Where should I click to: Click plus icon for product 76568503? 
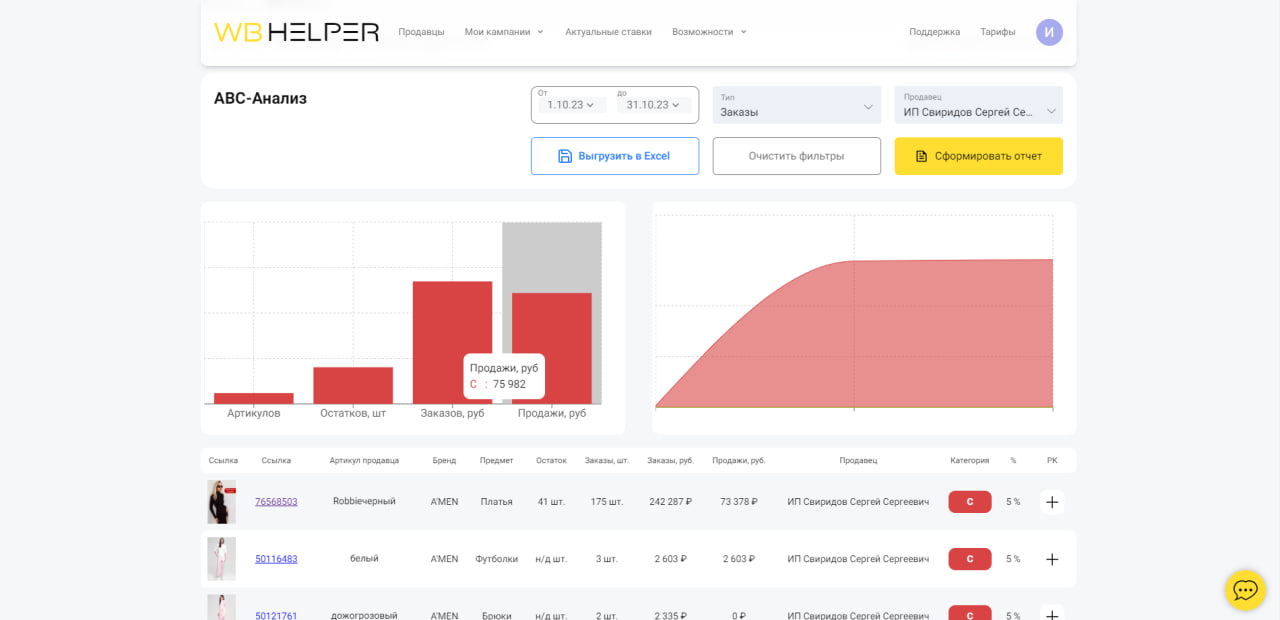[x=1052, y=502]
